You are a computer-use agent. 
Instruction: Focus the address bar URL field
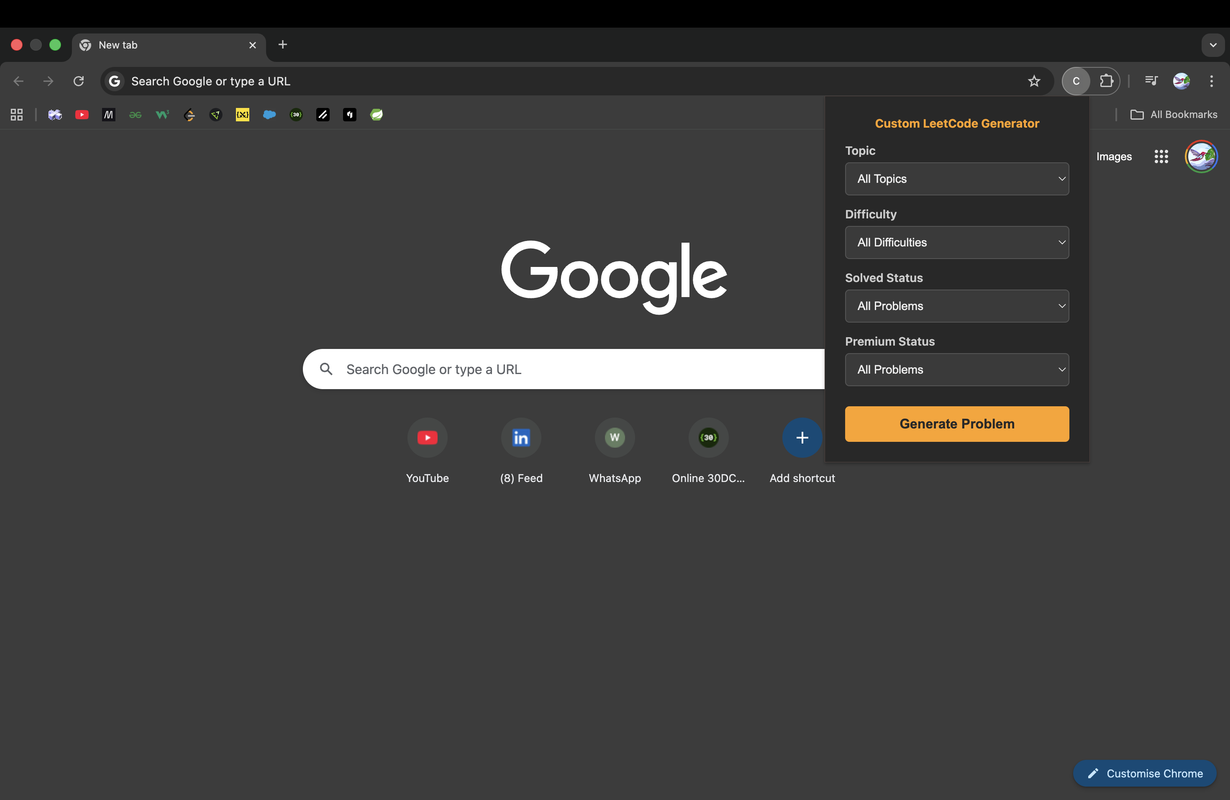[x=575, y=81]
